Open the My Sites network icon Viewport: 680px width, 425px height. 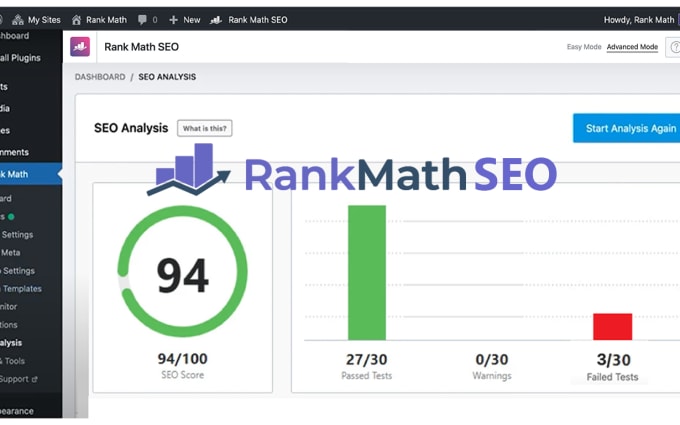pyautogui.click(x=18, y=20)
